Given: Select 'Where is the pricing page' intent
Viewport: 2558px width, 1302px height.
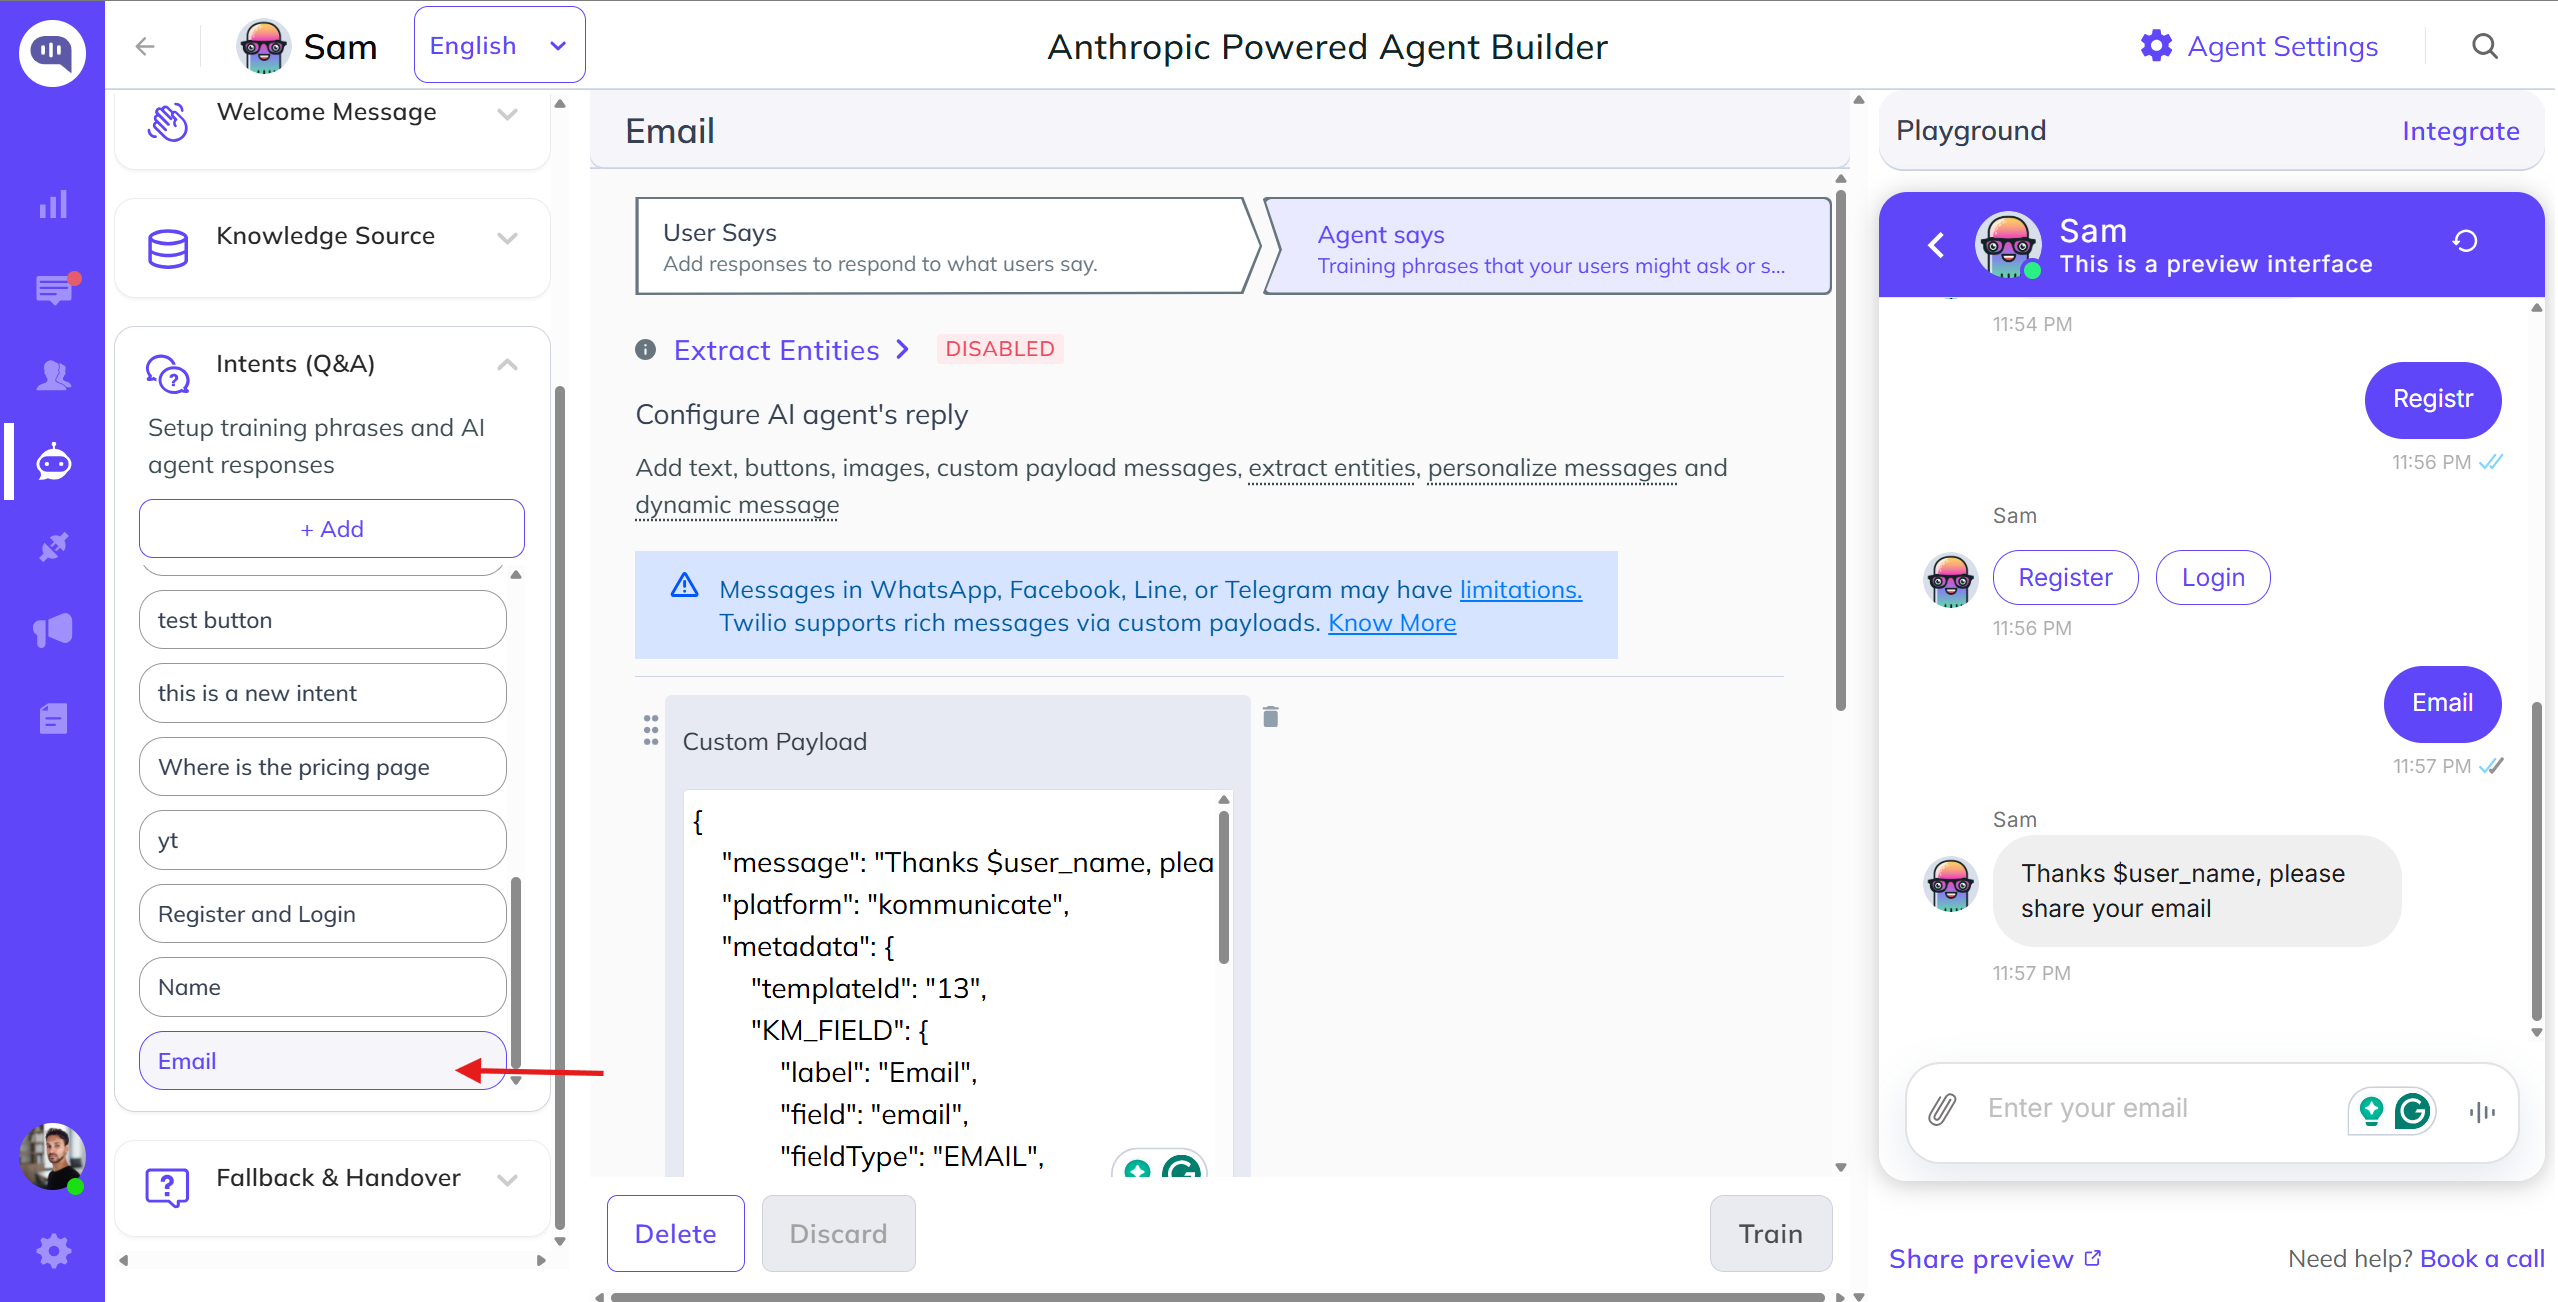Looking at the screenshot, I should [323, 767].
